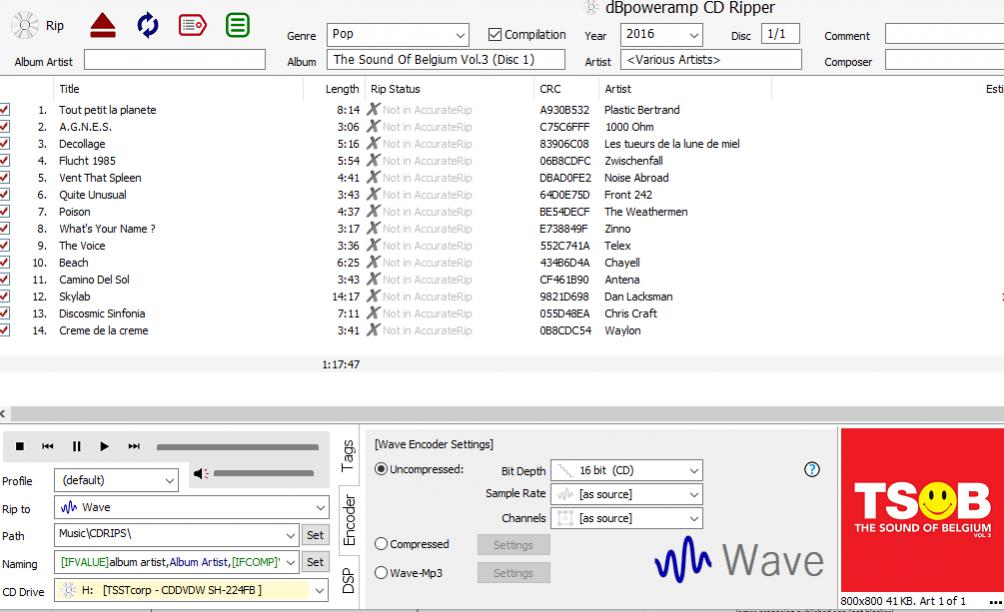This screenshot has height=612, width=1004.
Task: Toggle the Compilation checkbox
Action: click(495, 35)
